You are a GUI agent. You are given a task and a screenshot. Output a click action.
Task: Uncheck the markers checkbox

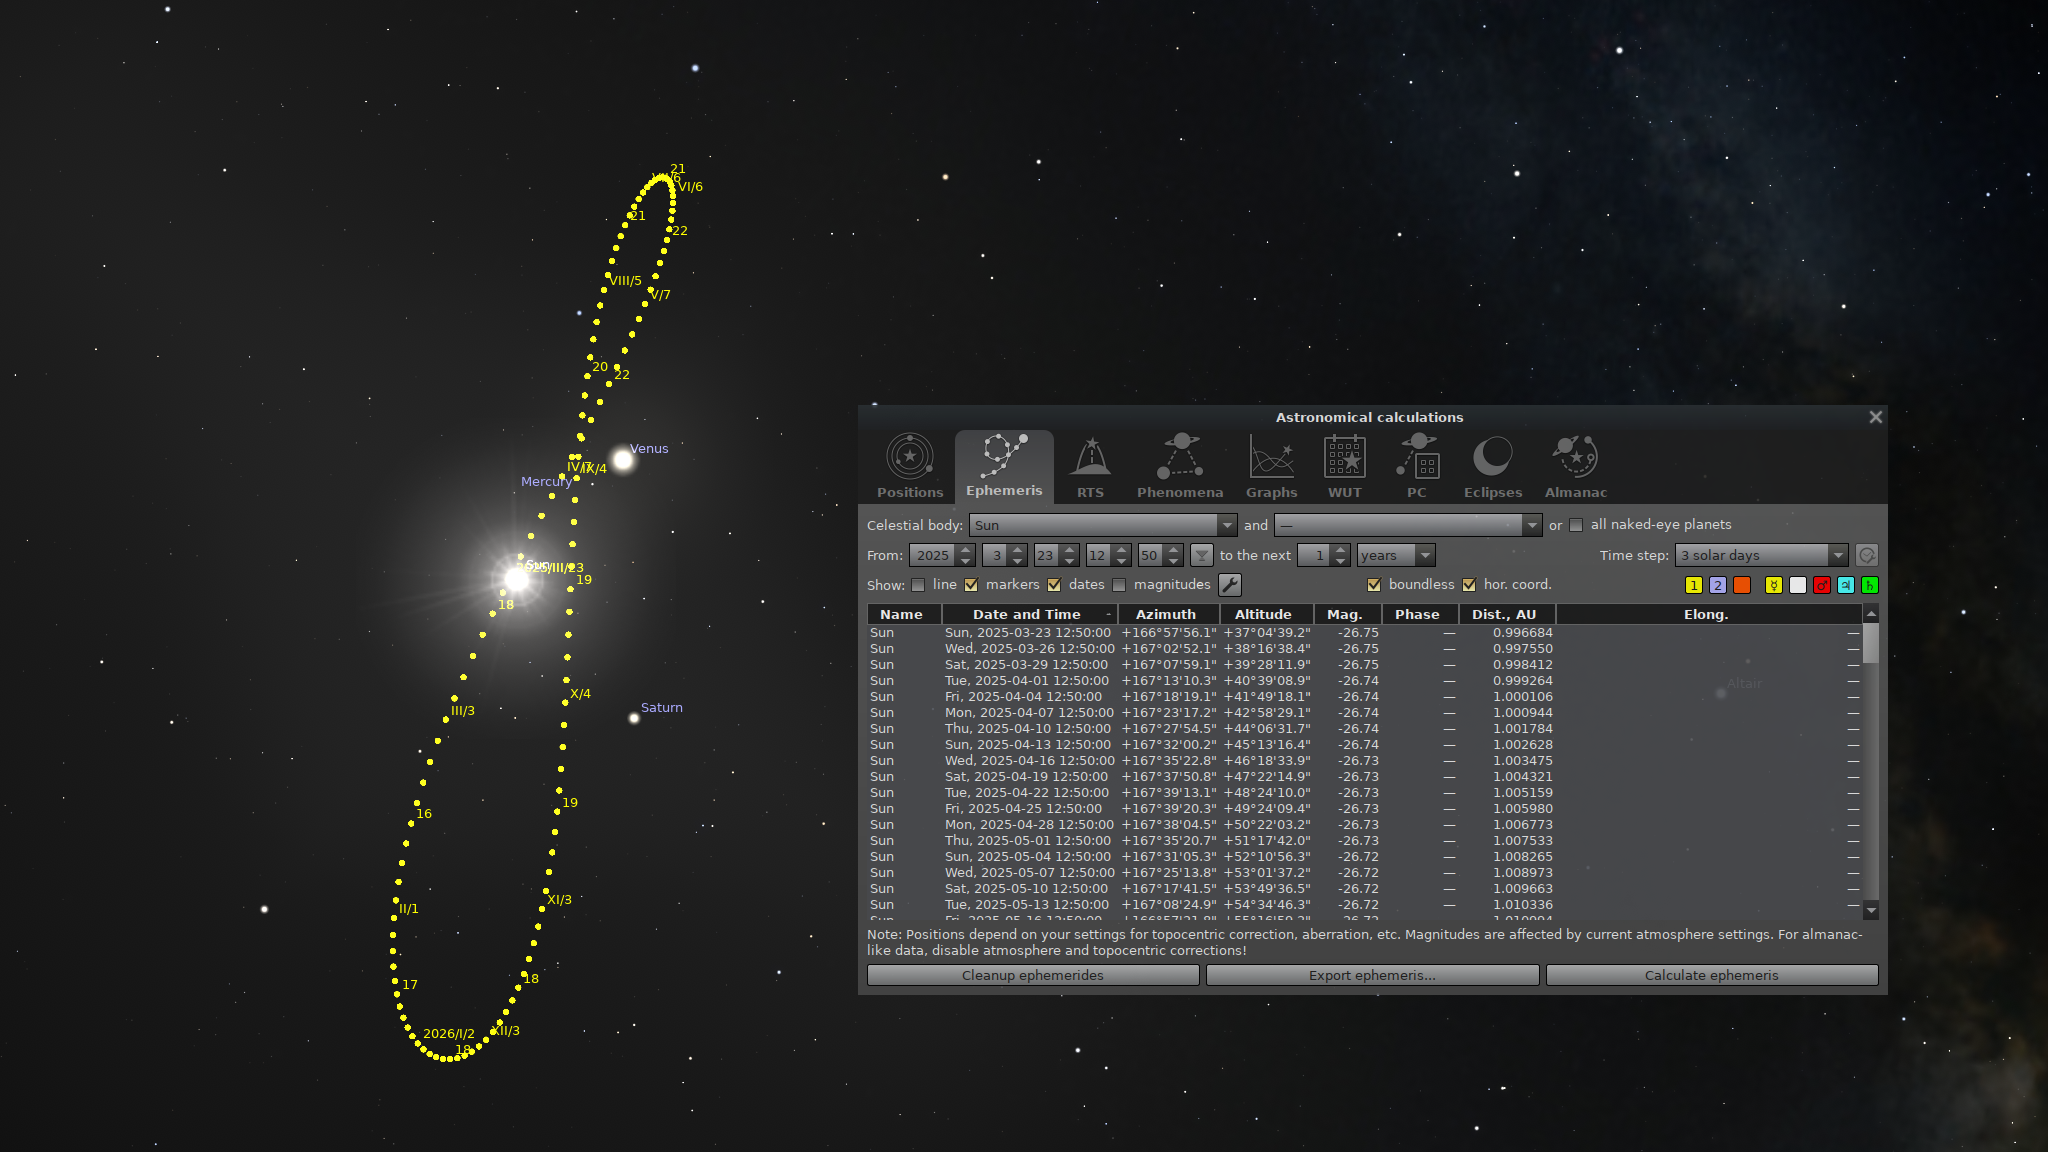pos(971,585)
